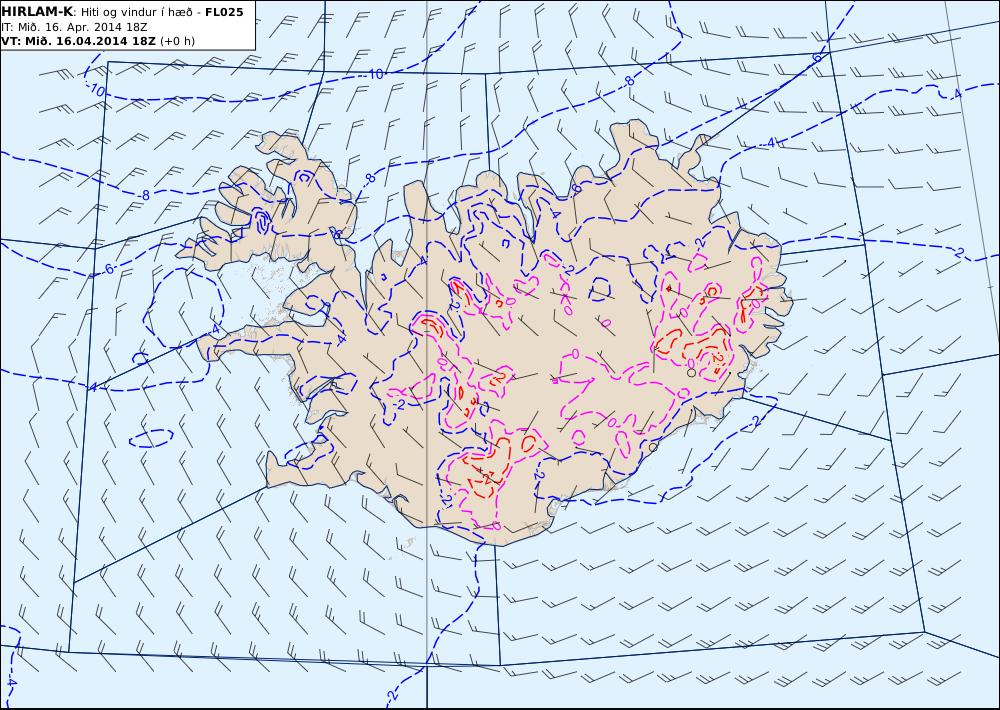1000x710 pixels.
Task: Click the VT: Mið. 16.04.2014 18Z valid time
Action: point(78,41)
